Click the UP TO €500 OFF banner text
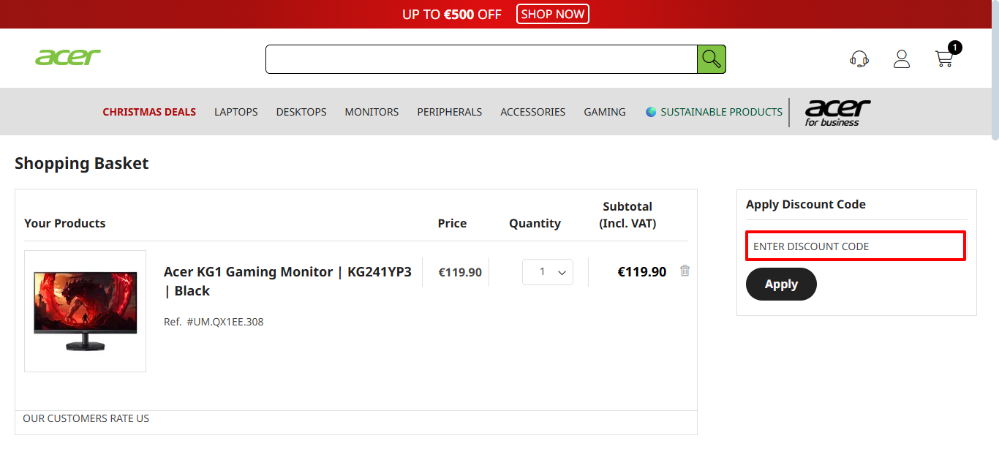999x462 pixels. click(x=452, y=14)
